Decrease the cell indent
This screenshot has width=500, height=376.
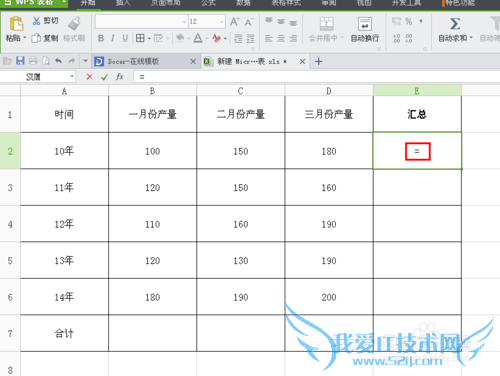click(x=238, y=39)
